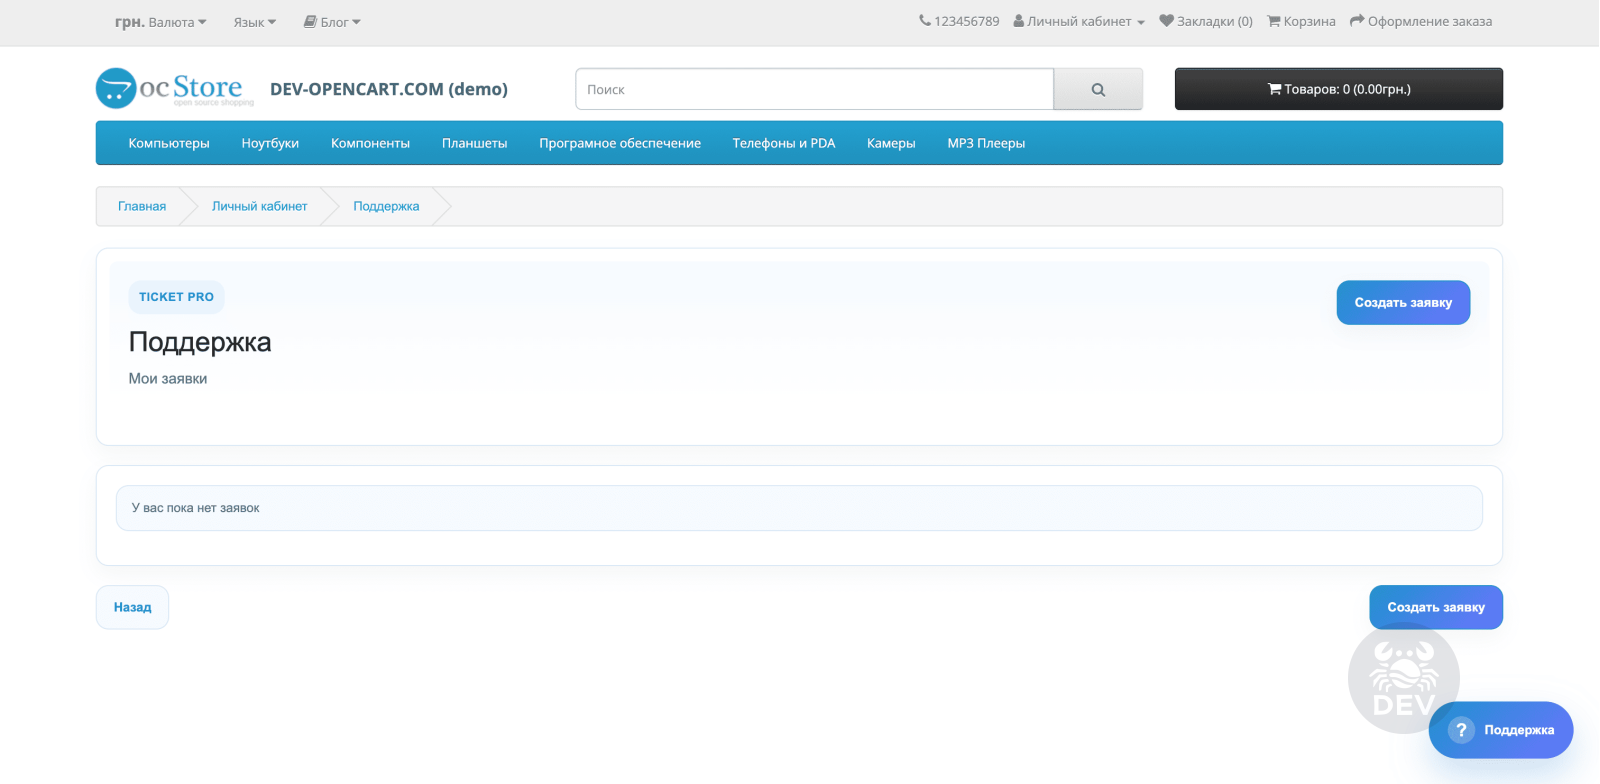
Task: Click Поддержка breadcrumb link
Action: point(386,206)
